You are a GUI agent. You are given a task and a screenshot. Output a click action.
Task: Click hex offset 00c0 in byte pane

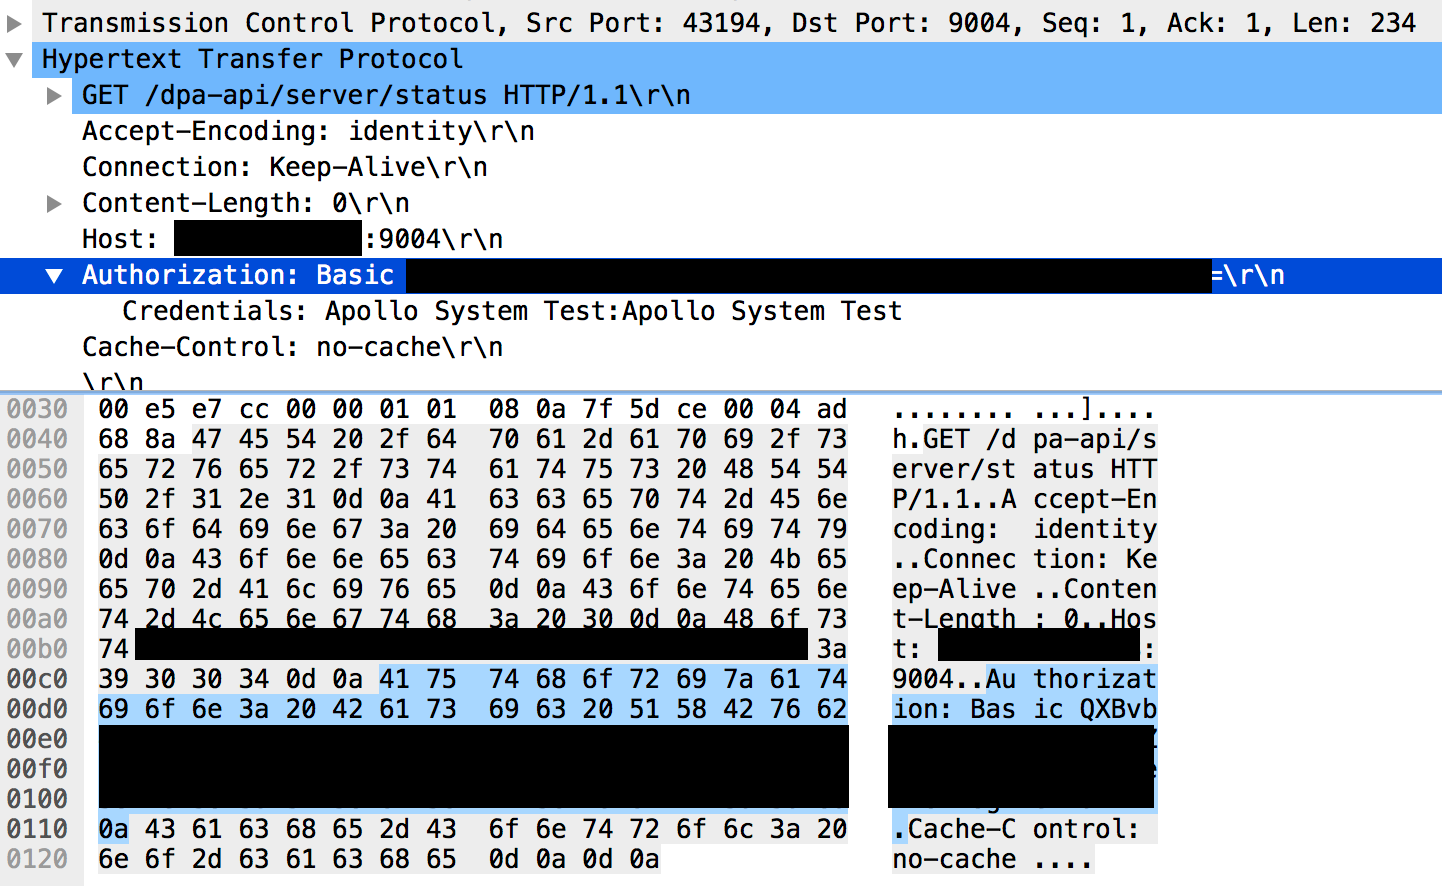[x=37, y=679]
